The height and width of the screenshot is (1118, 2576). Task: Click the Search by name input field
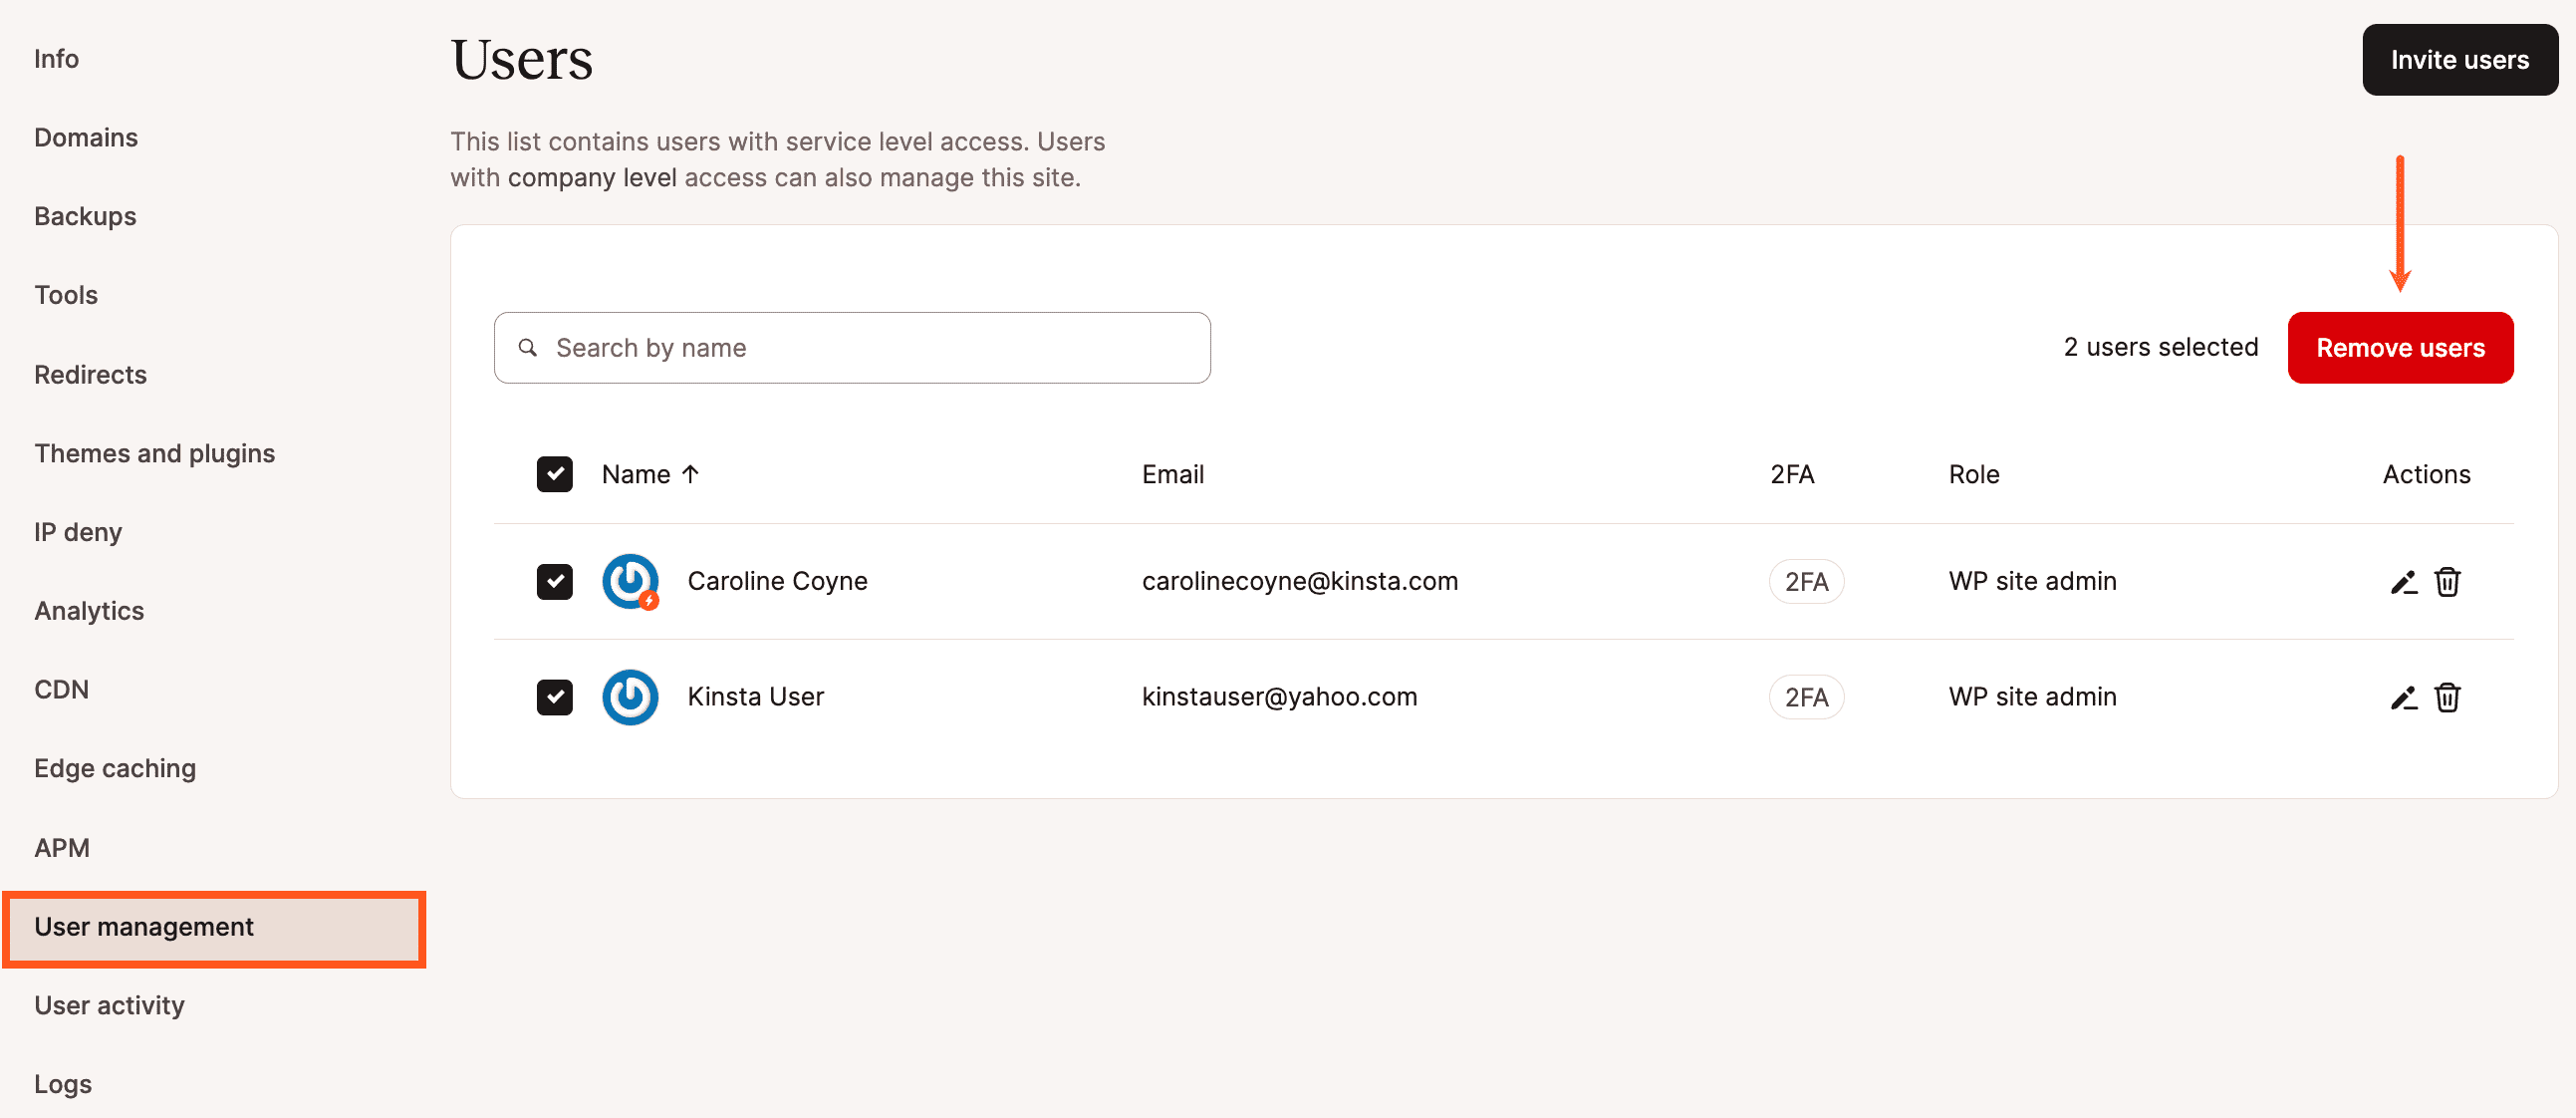click(851, 347)
